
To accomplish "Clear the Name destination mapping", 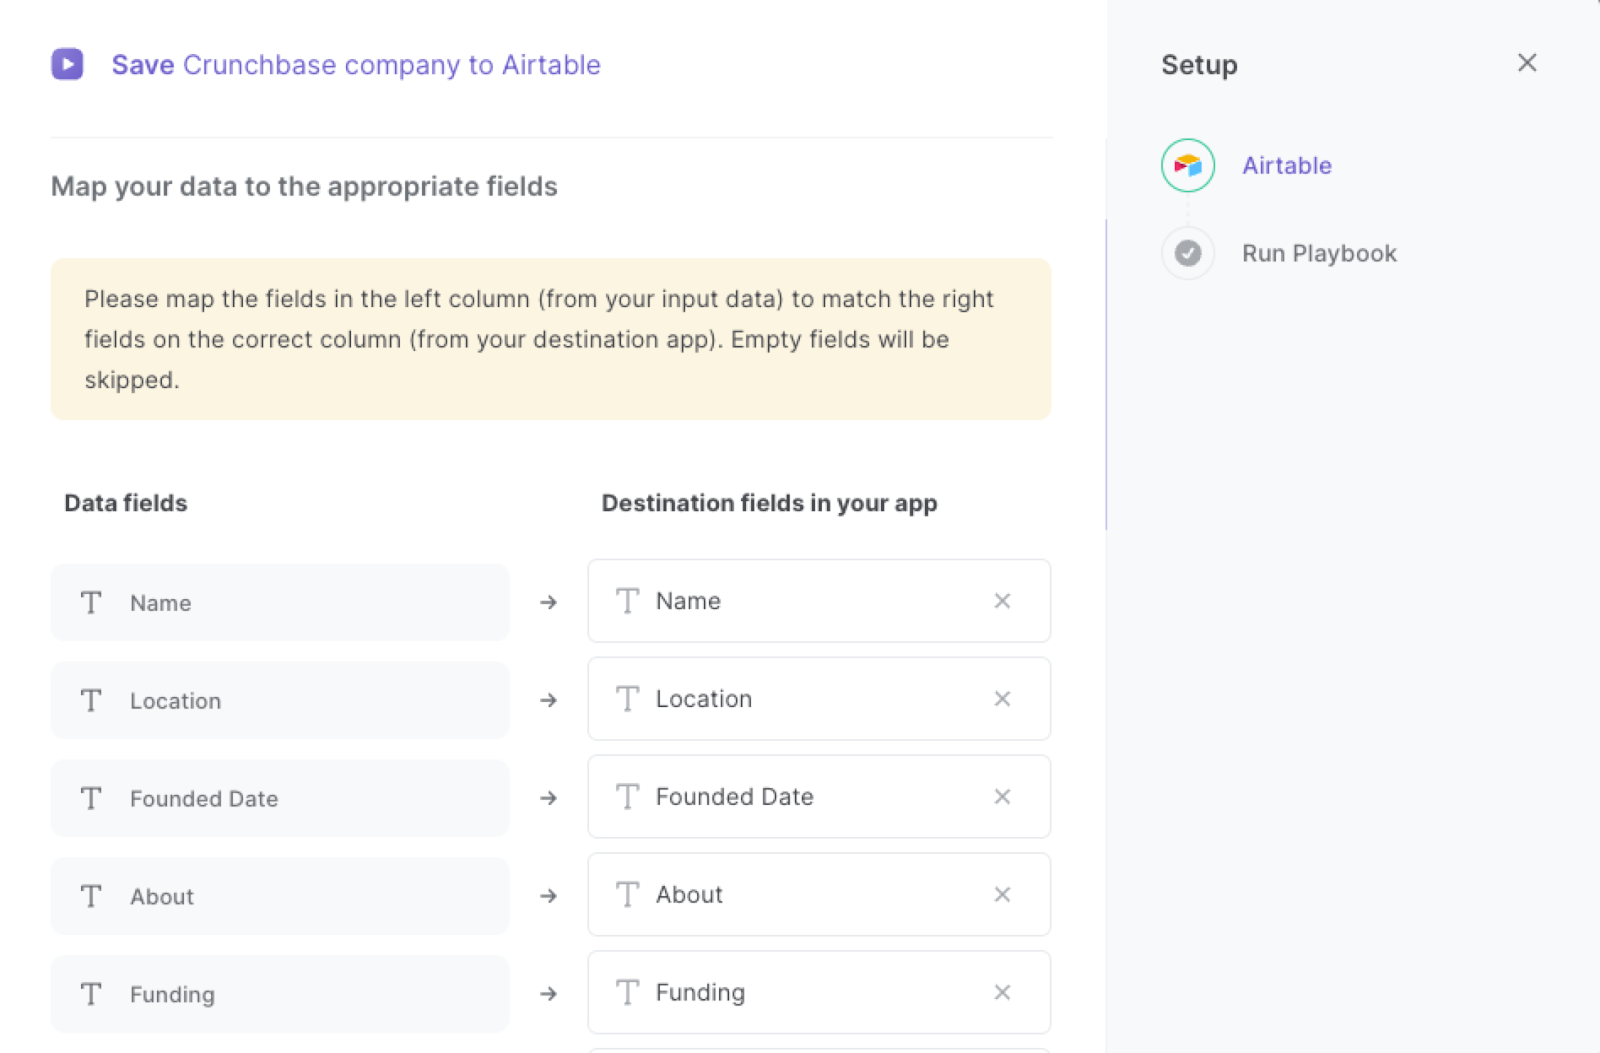I will point(1002,600).
